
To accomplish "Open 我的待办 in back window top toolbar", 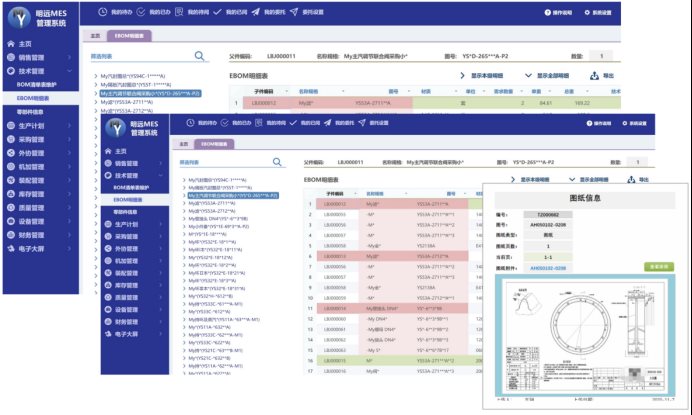I will pos(117,12).
